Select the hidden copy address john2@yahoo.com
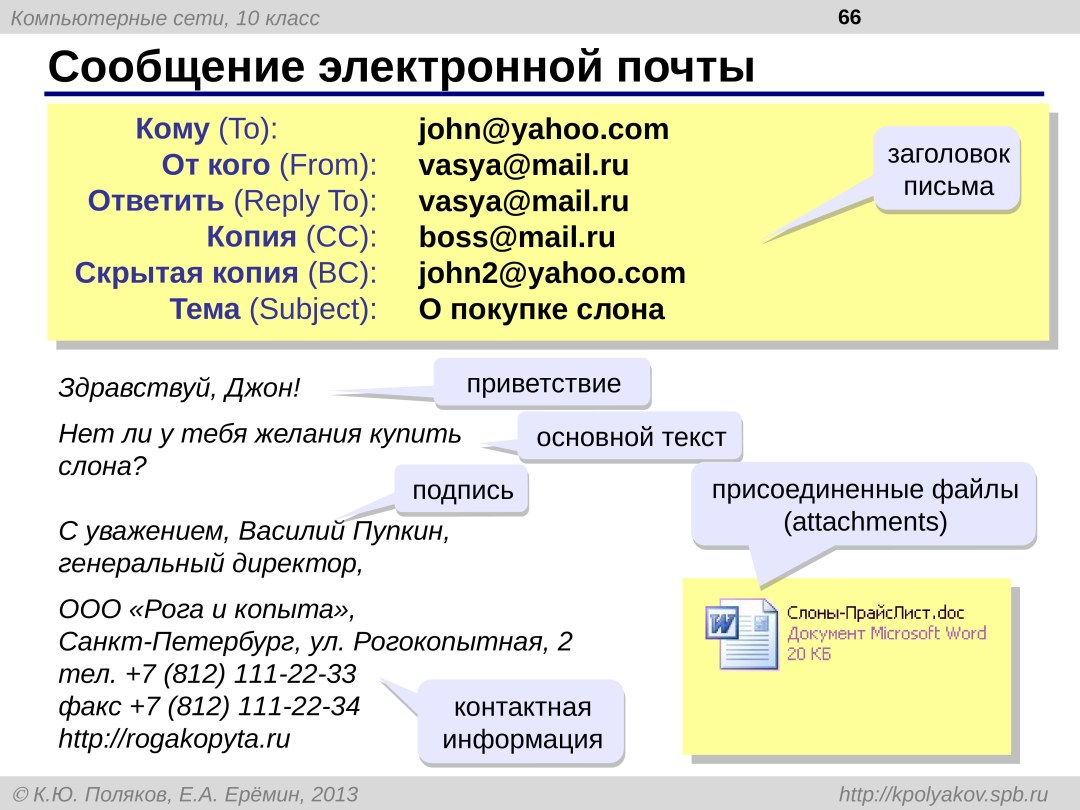Screen dimensions: 1080x810 click(552, 273)
